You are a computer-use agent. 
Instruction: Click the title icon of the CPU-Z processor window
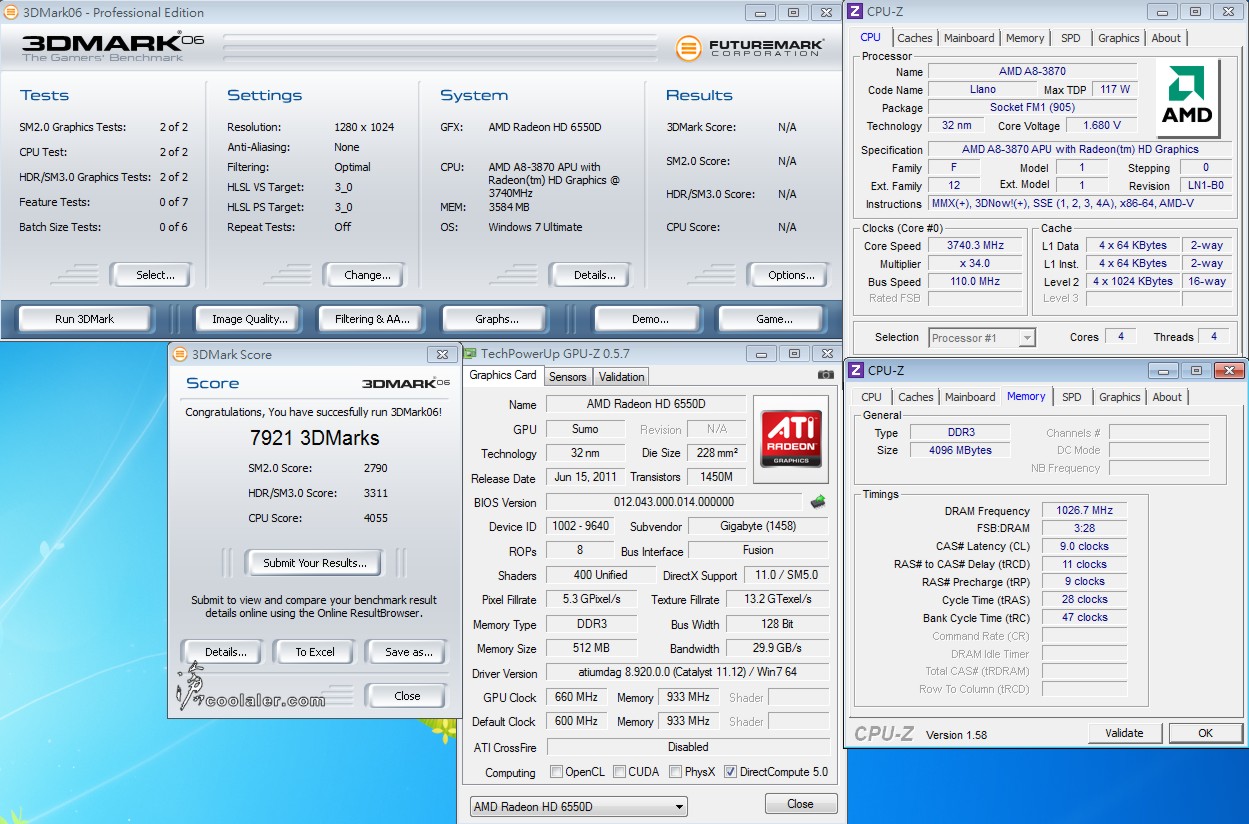[856, 12]
